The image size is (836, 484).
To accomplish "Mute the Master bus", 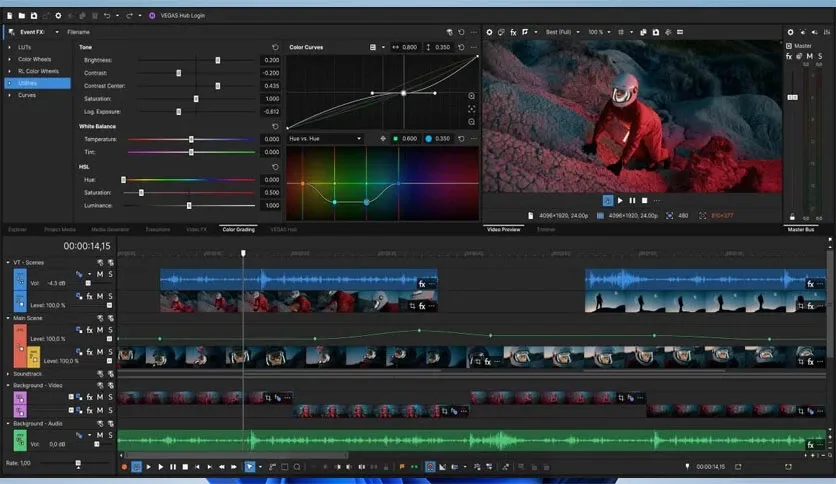I will click(x=810, y=56).
